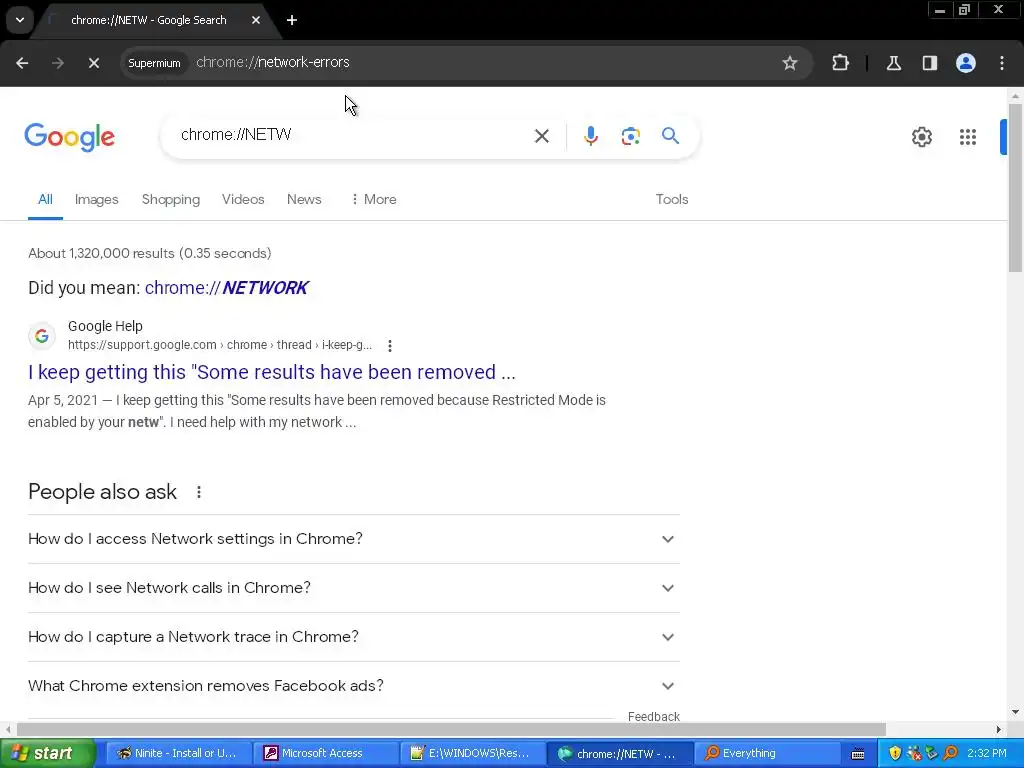Click the Google logo
Image resolution: width=1024 pixels, height=768 pixels.
70,136
